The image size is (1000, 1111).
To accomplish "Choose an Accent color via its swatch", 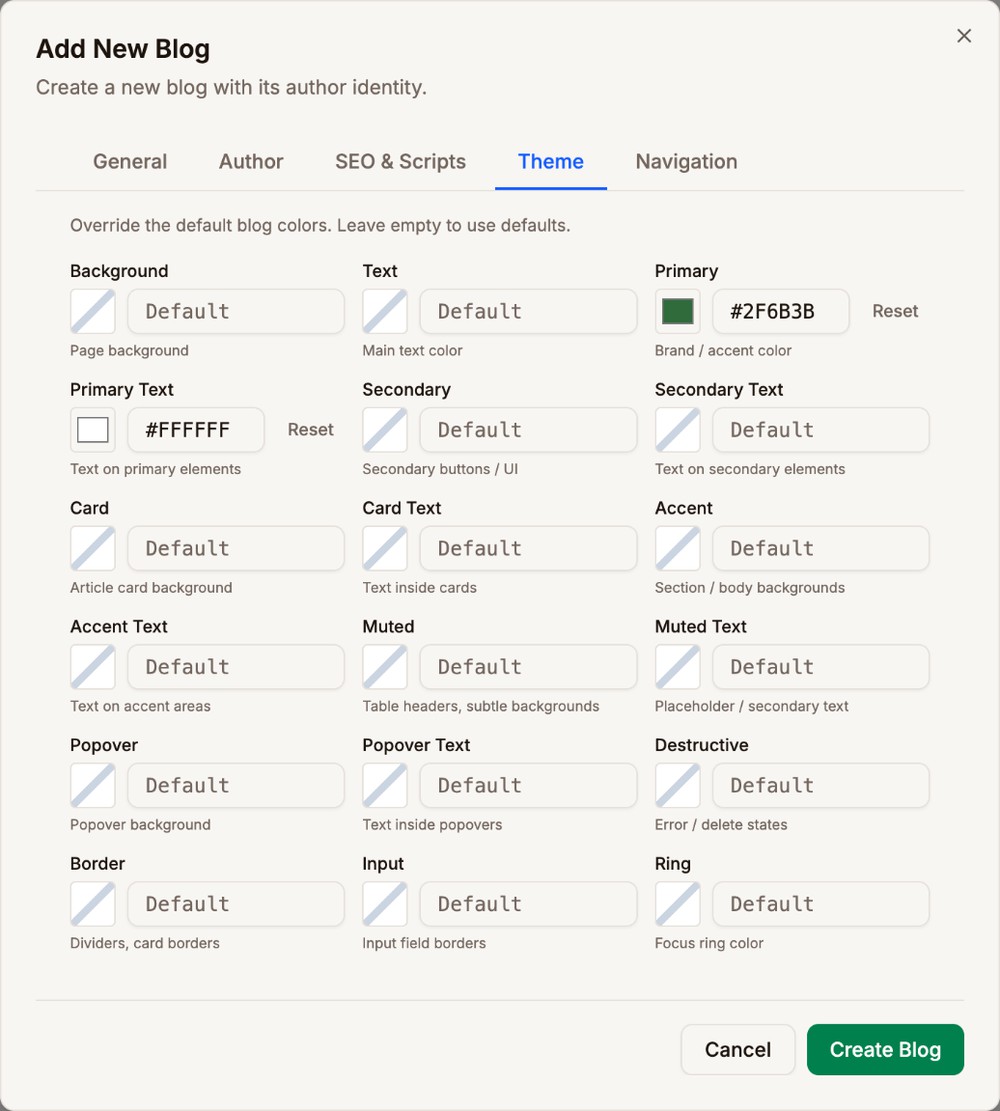I will pos(678,548).
